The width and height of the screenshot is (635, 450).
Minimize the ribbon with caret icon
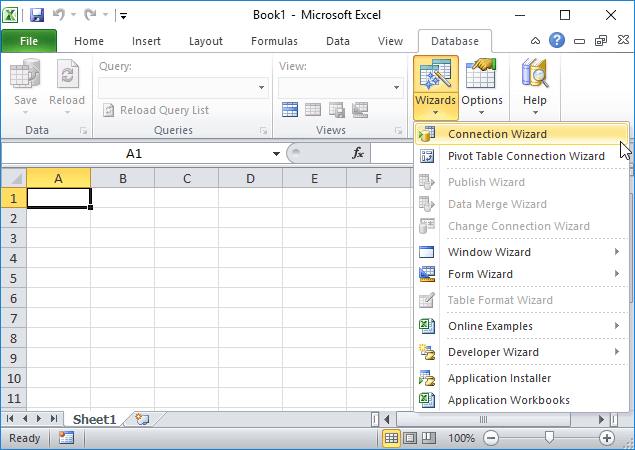535,41
